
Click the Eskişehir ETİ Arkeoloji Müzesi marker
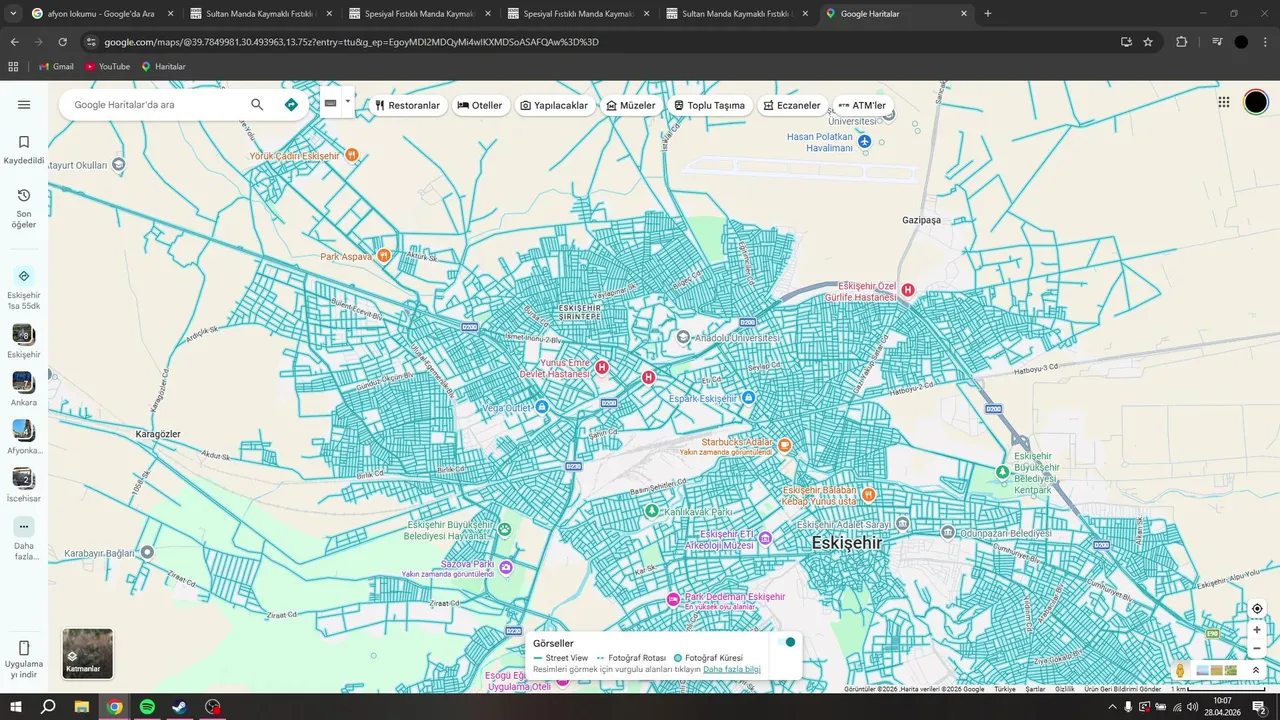[x=765, y=538]
